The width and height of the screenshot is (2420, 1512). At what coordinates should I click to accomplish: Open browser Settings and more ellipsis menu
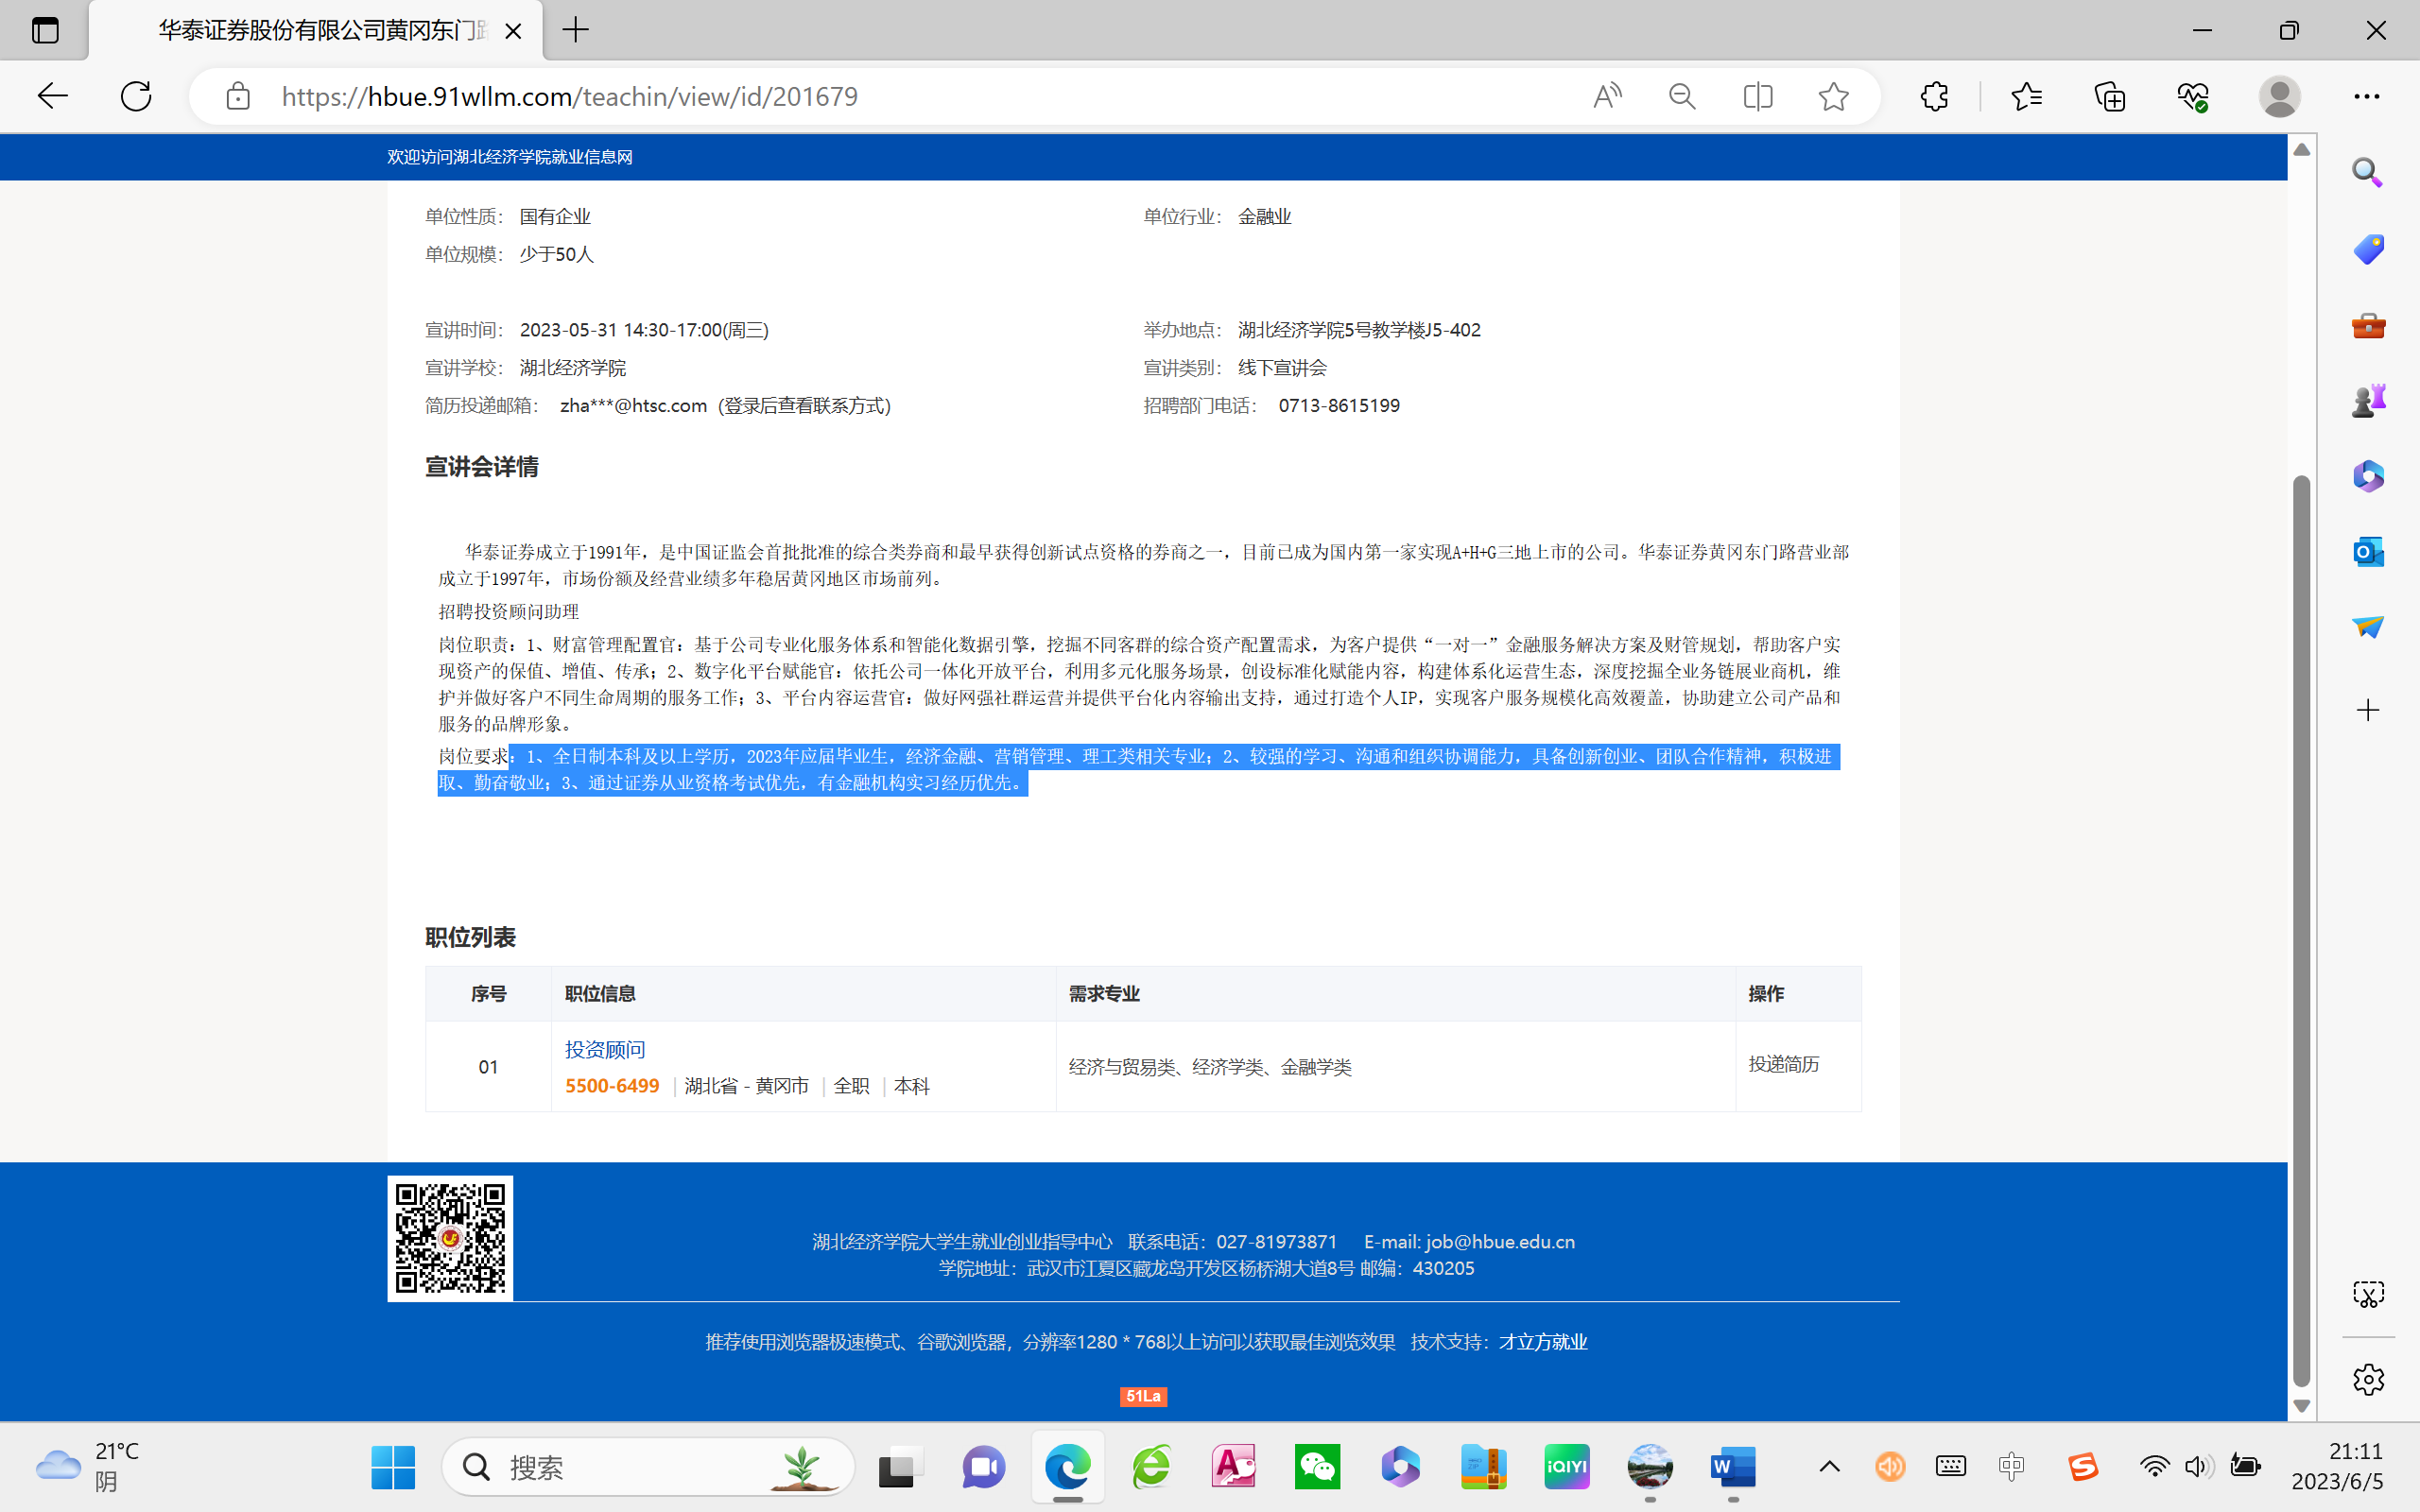(2366, 96)
